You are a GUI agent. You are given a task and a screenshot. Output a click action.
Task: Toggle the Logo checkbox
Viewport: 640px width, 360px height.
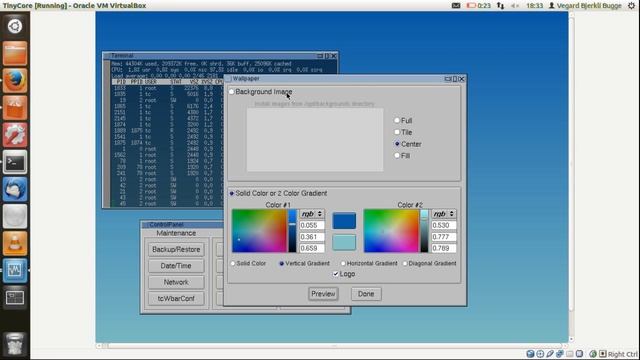pos(336,274)
